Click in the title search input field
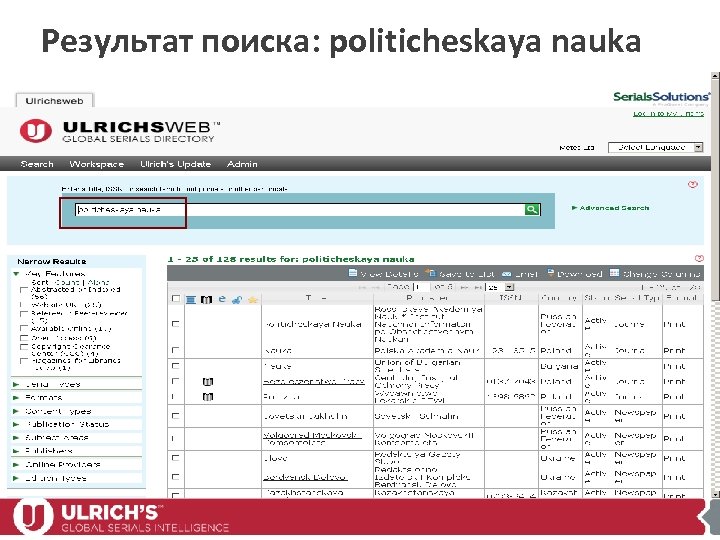720x540 pixels. pos(300,210)
